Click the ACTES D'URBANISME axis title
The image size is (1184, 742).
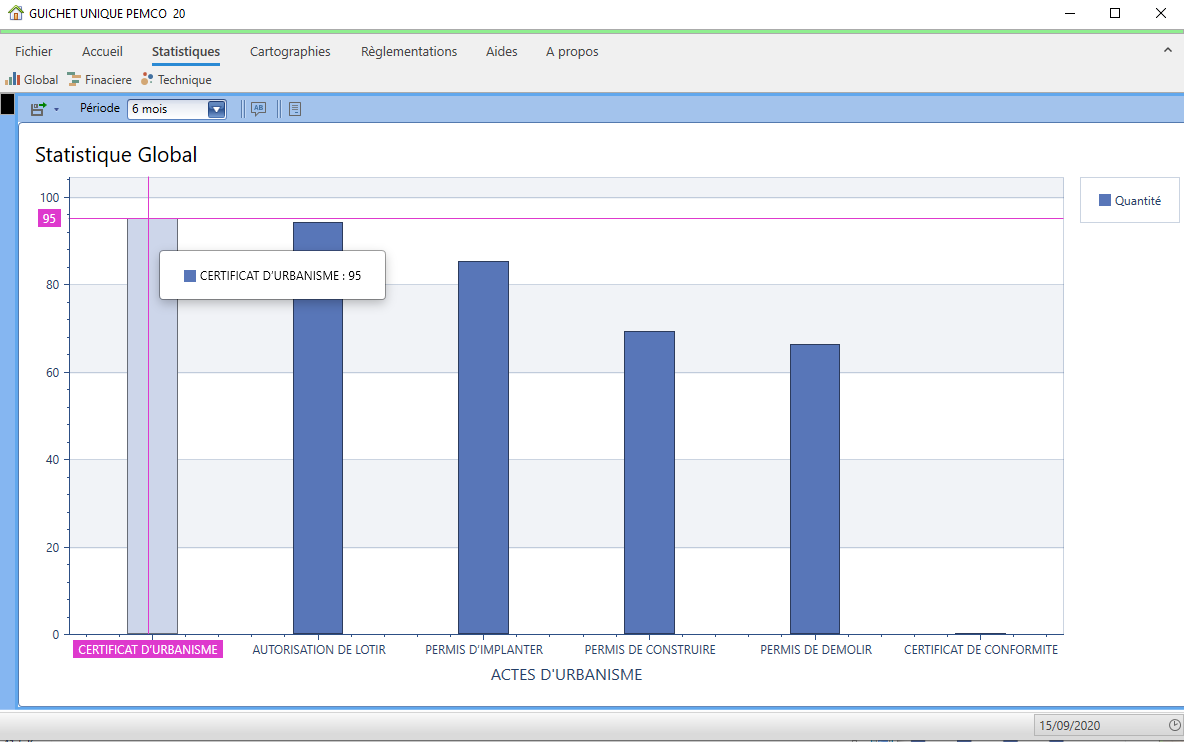tap(566, 675)
